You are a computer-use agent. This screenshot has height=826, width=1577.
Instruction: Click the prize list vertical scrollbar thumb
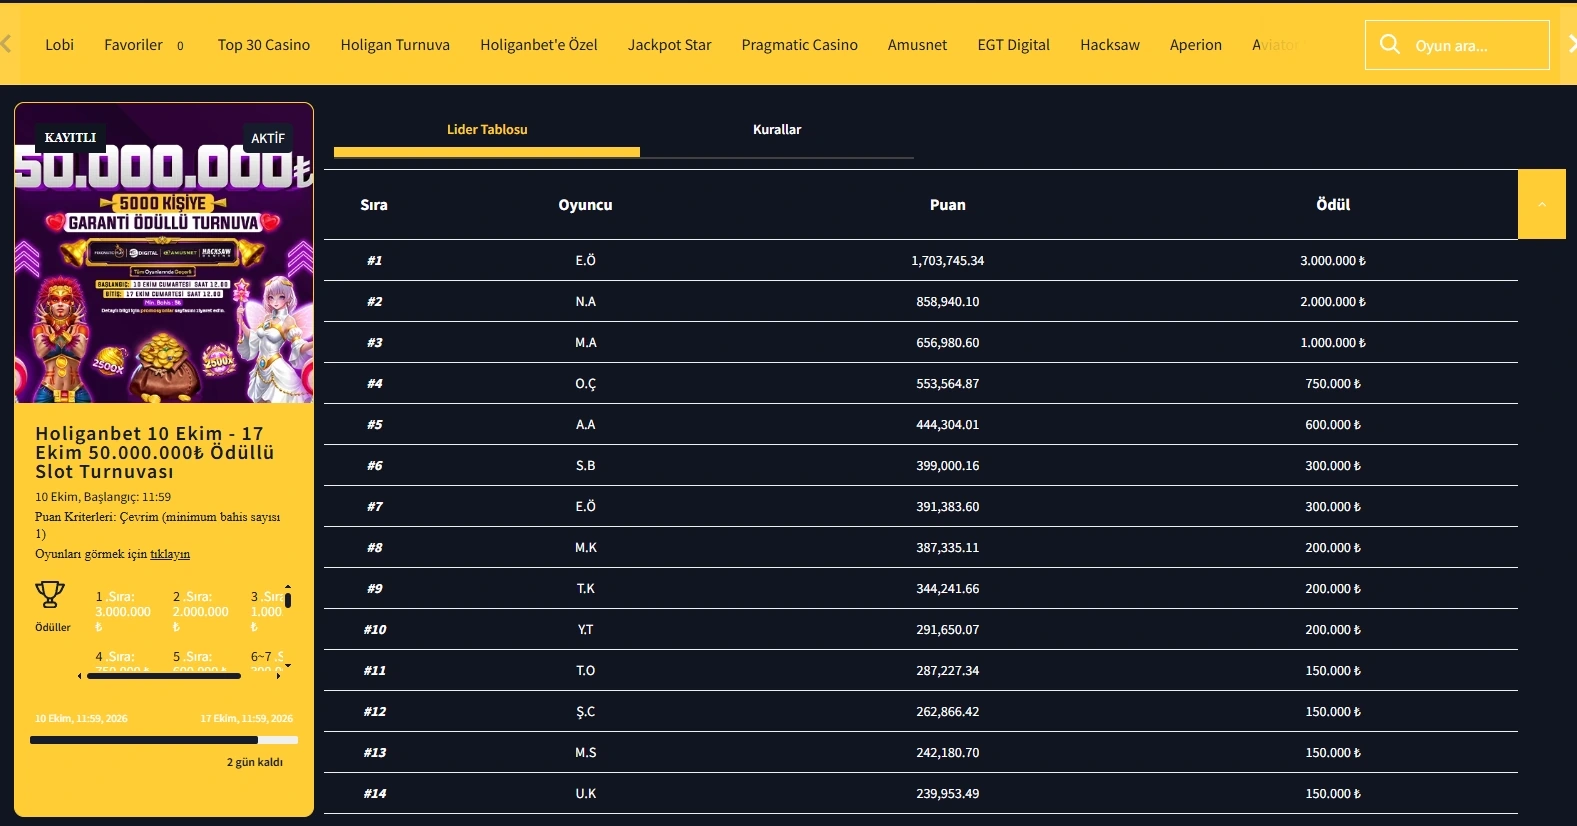tap(288, 600)
